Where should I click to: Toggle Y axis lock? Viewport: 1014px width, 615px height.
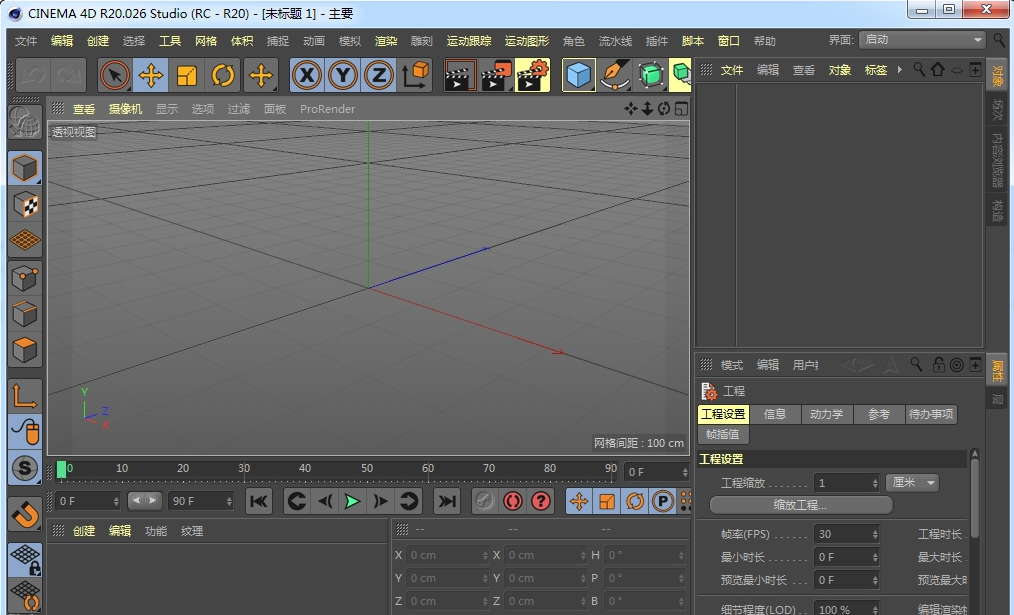pyautogui.click(x=343, y=76)
